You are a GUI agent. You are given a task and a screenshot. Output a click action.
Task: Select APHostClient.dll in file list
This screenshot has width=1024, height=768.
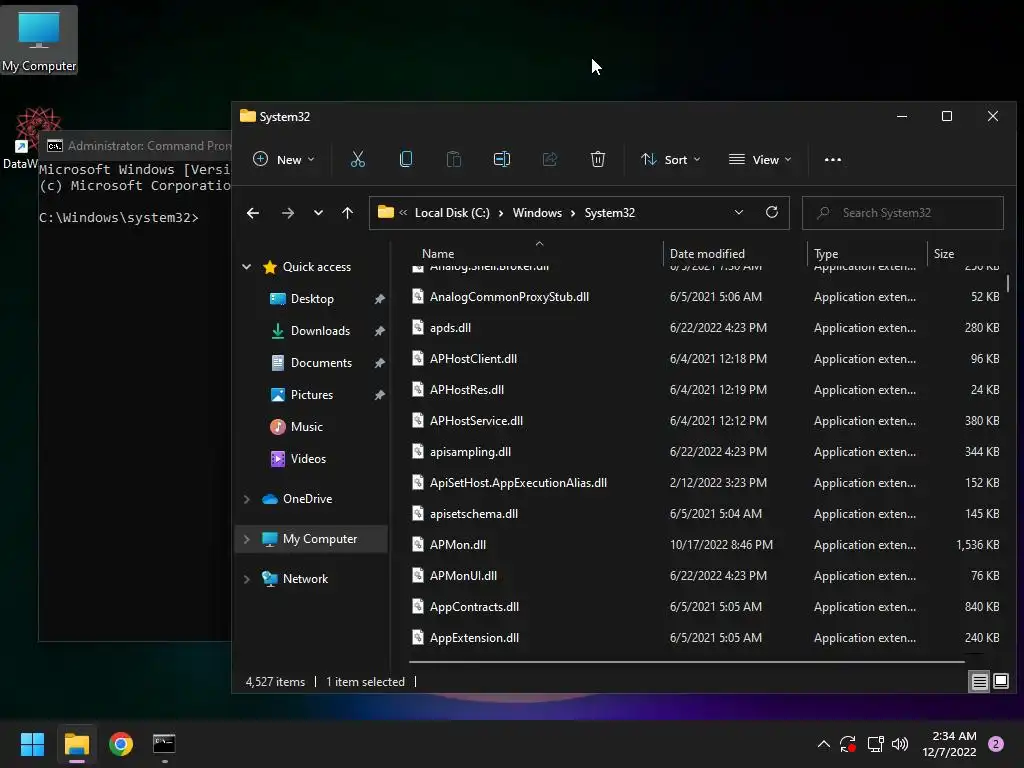473,359
